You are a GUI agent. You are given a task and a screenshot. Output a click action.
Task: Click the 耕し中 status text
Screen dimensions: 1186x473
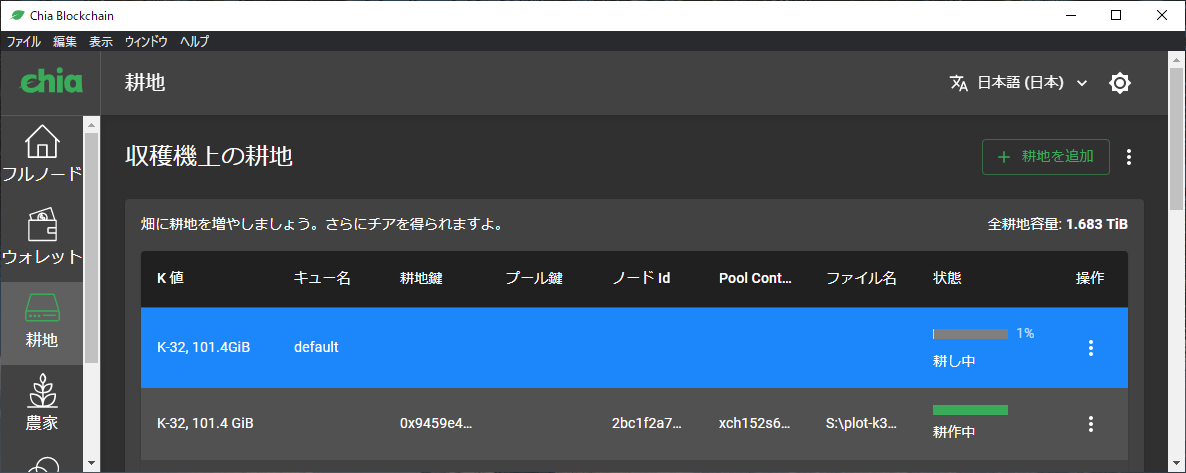point(954,362)
